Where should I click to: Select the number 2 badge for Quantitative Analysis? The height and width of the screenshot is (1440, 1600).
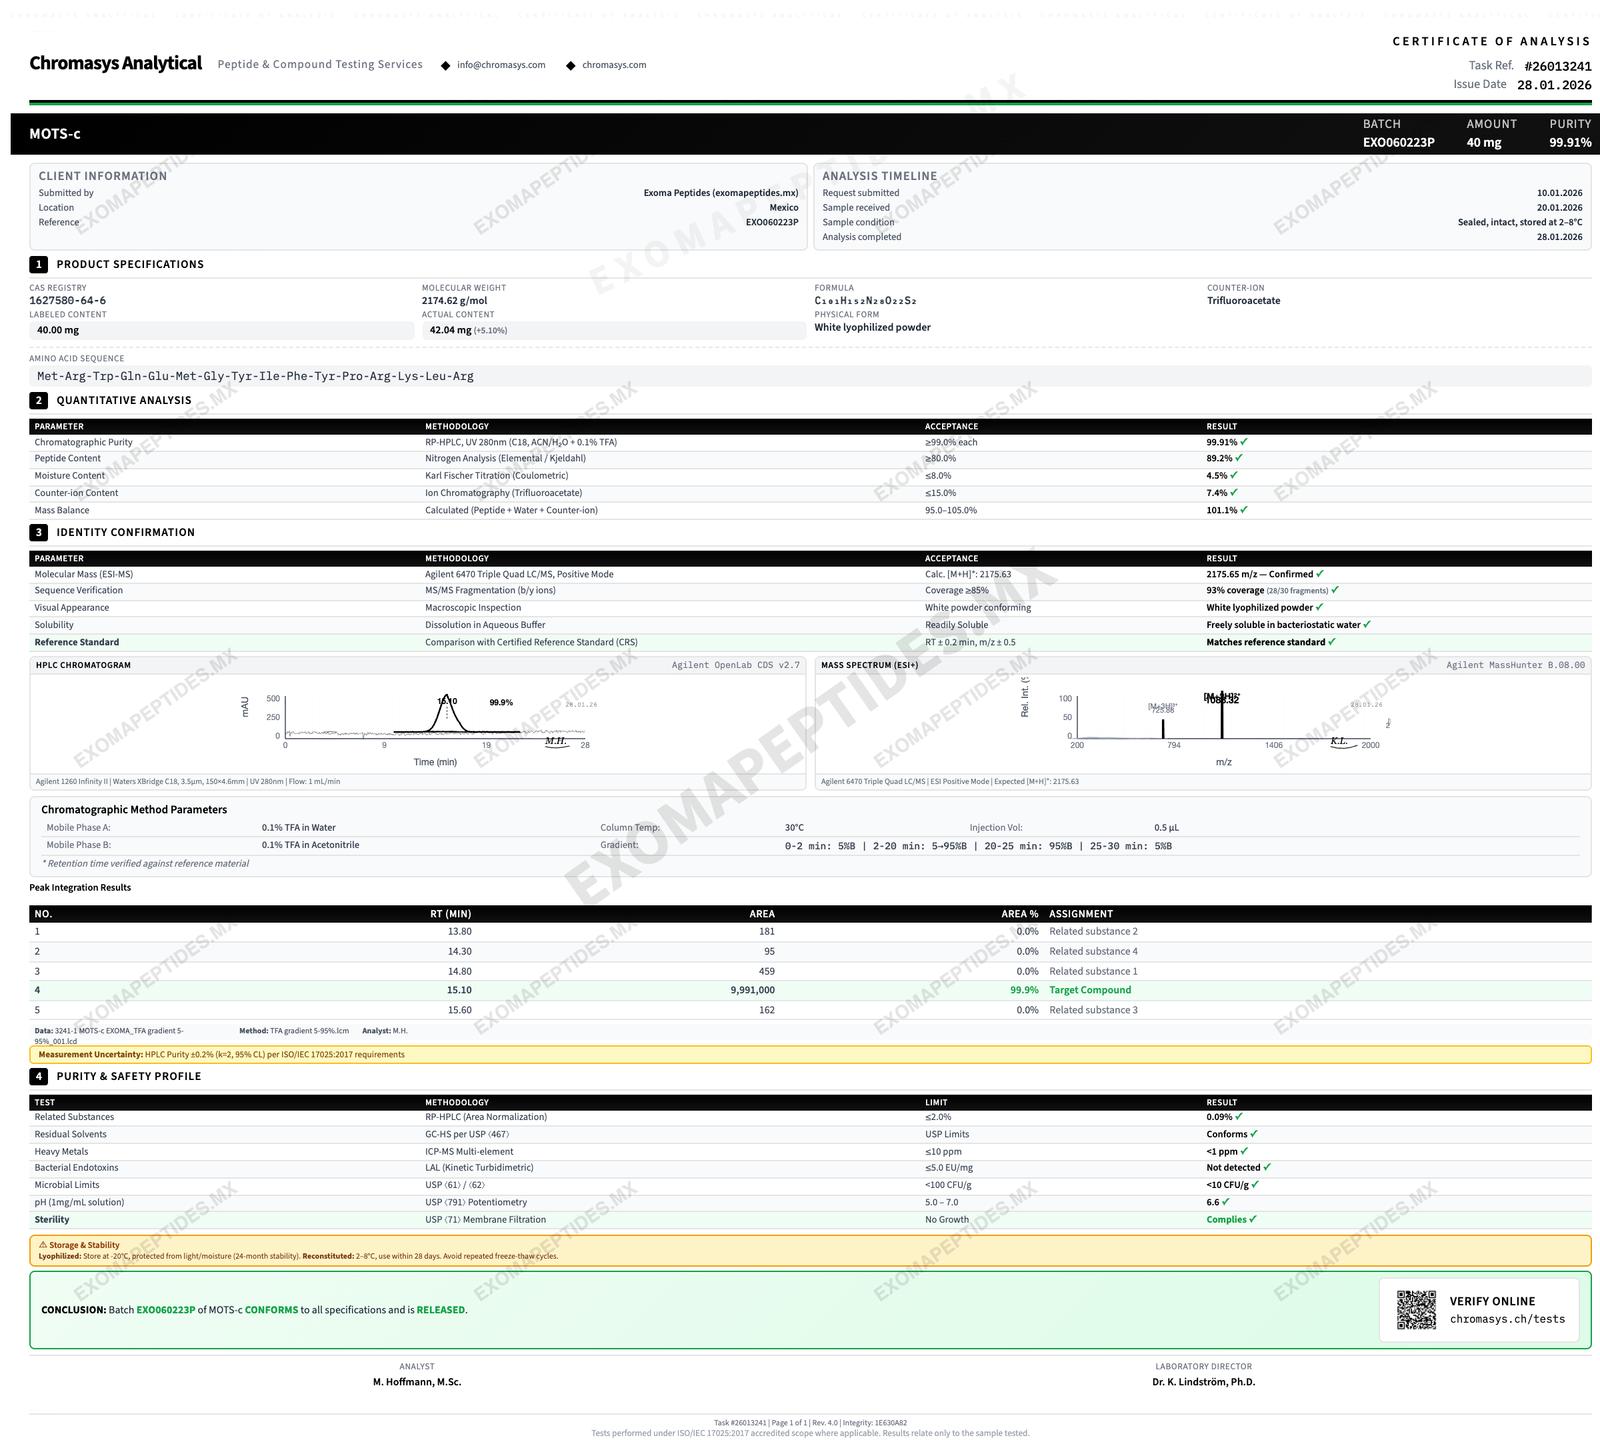coord(38,401)
